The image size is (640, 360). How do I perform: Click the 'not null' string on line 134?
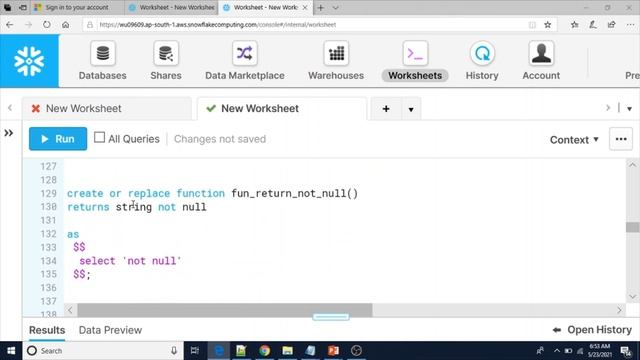[152, 261]
